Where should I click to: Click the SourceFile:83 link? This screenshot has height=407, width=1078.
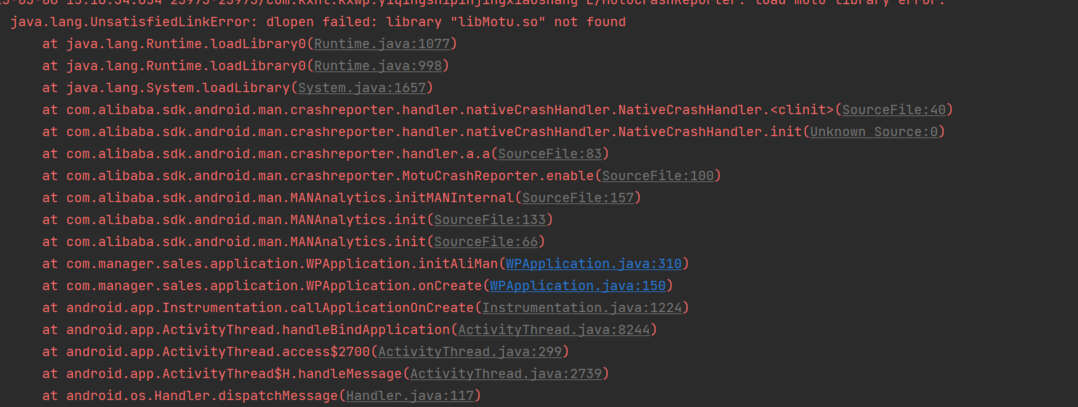tap(550, 154)
